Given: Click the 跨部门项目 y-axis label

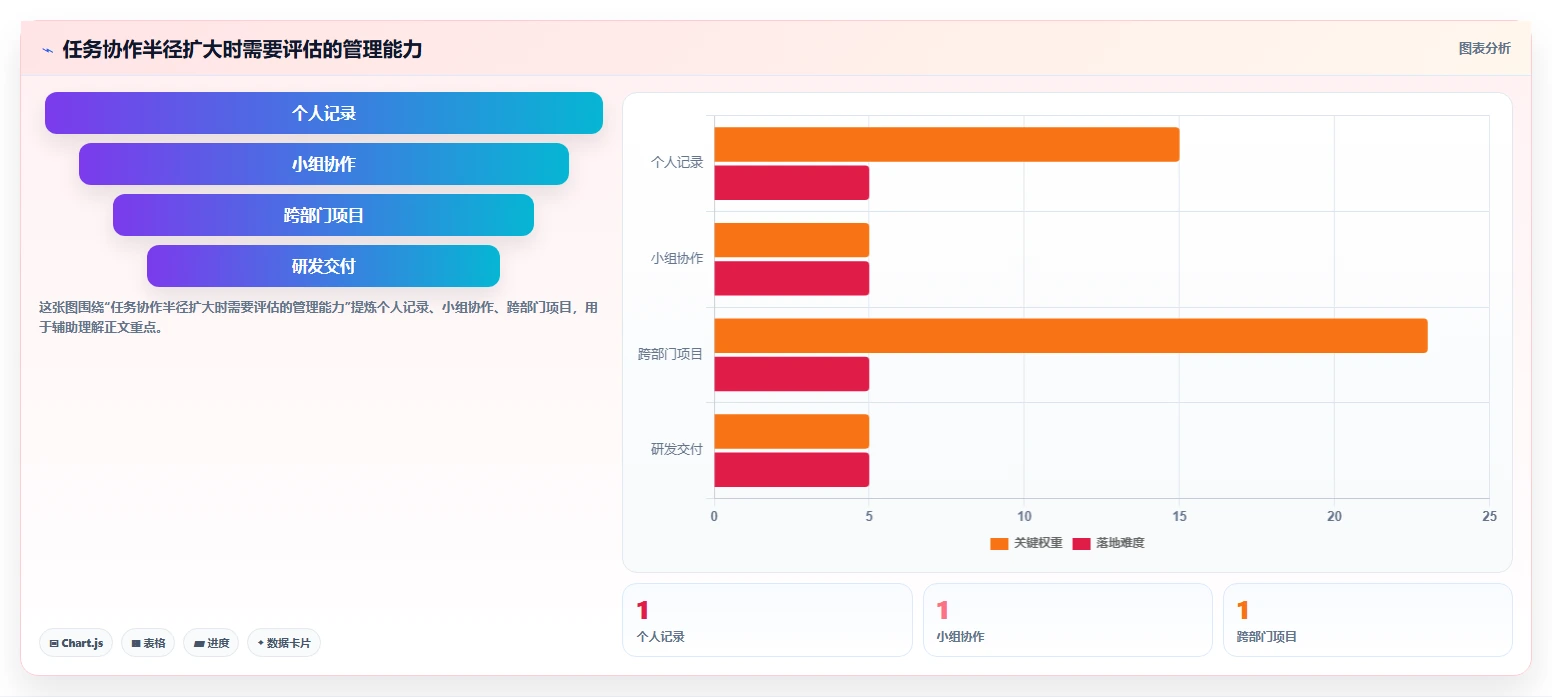Looking at the screenshot, I should pos(671,354).
